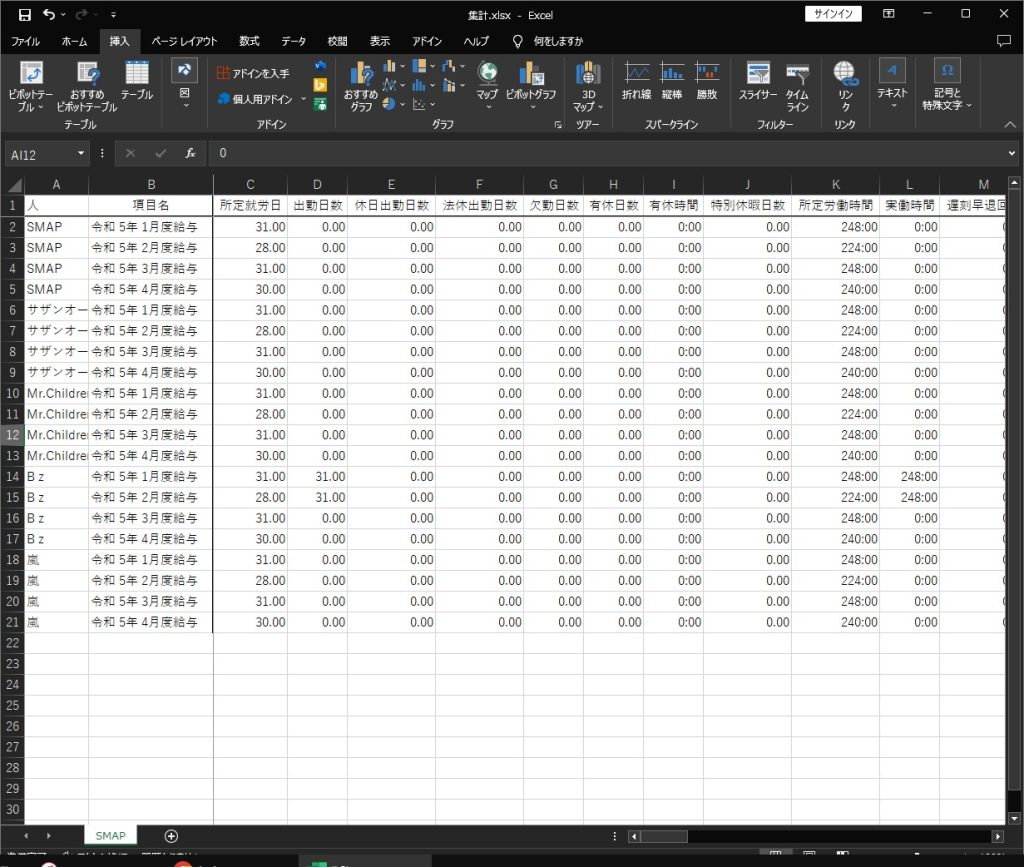Screen dimensions: 1024x867
Task: Click cell L14 showing 248:00
Action: (909, 477)
